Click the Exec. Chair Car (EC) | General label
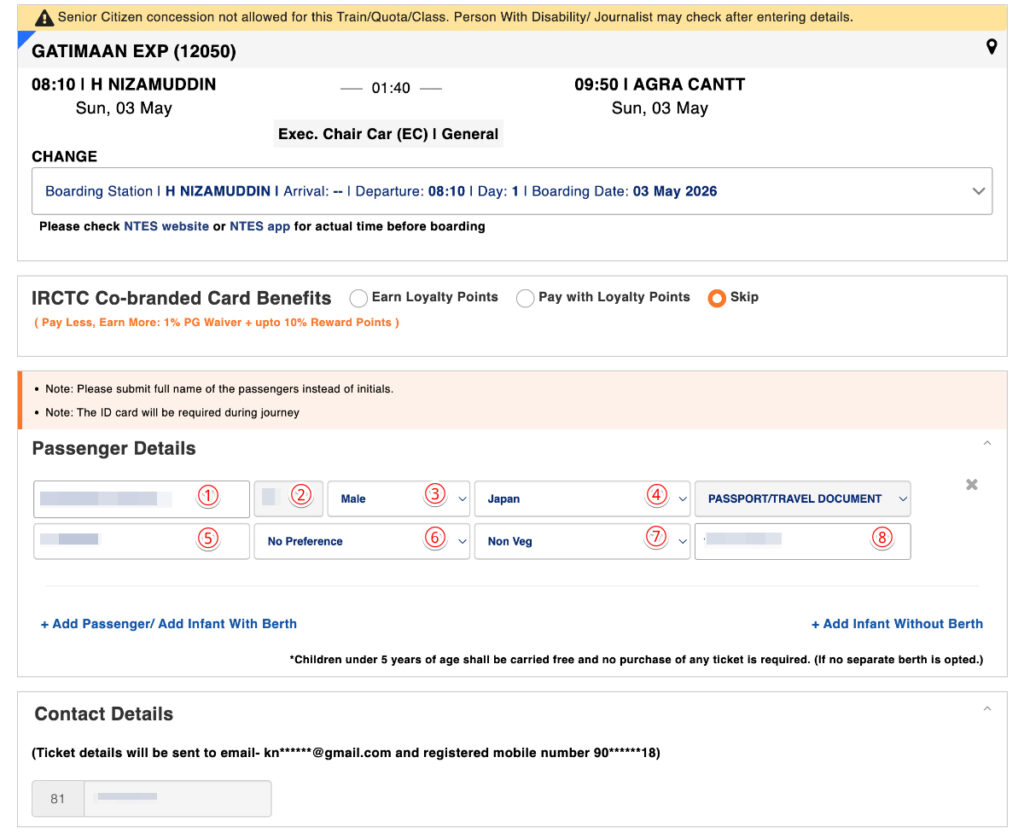The image size is (1024, 839). pyautogui.click(x=388, y=134)
